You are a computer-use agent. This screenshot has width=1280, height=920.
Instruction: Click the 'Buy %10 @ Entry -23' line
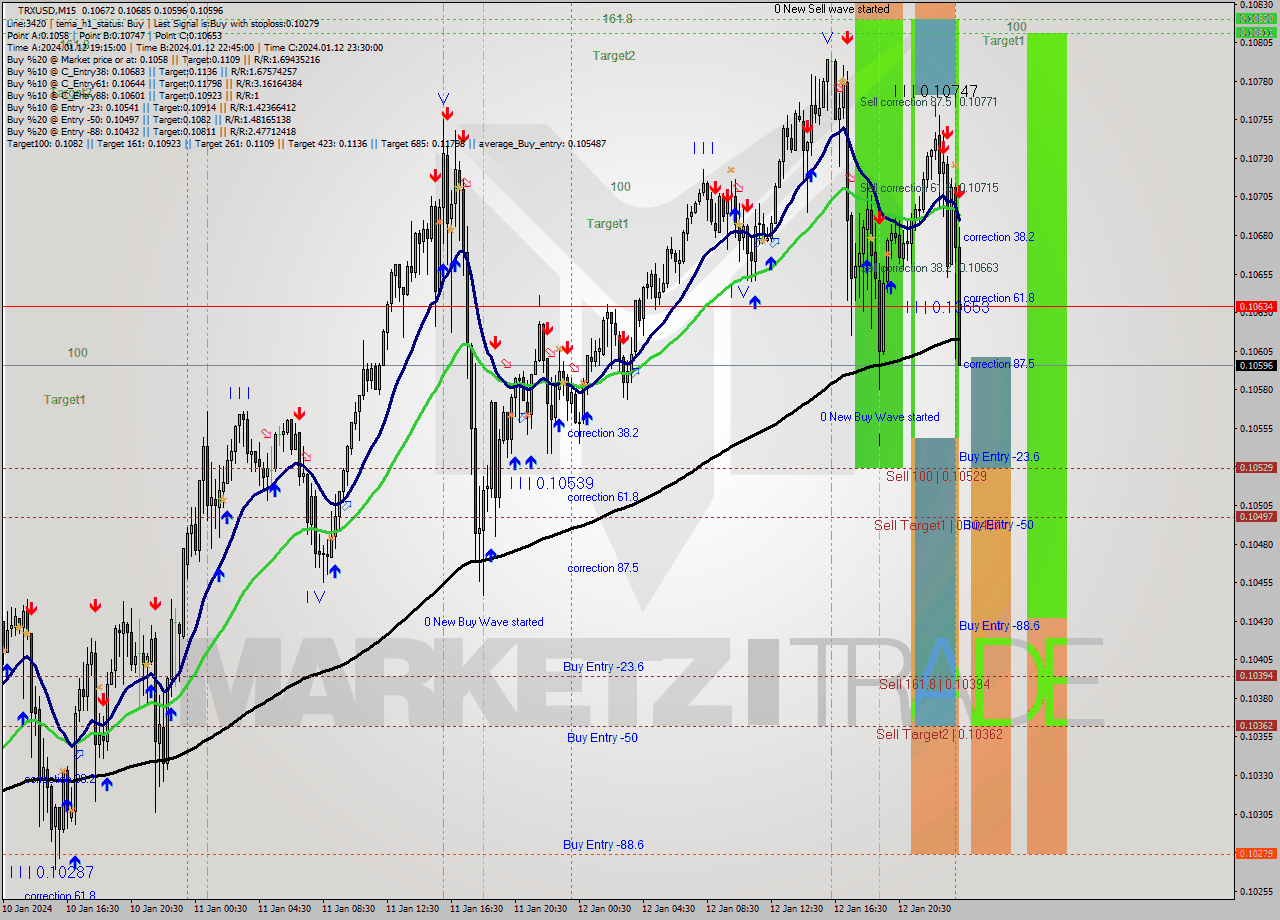pos(151,107)
